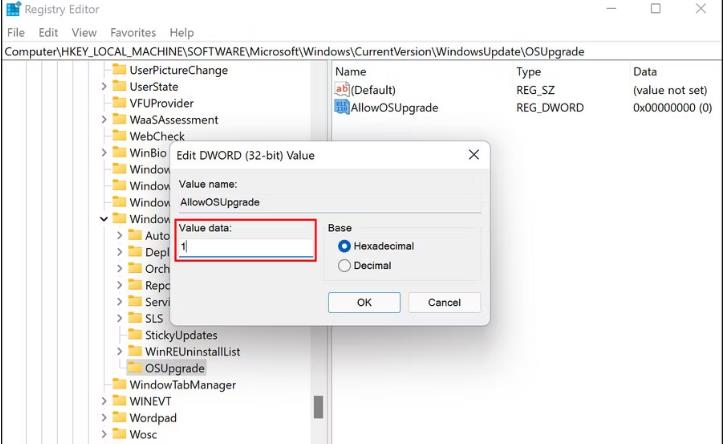Viewport: 724px width, 444px height.
Task: Expand the WinREUninstallList key
Action: click(120, 351)
